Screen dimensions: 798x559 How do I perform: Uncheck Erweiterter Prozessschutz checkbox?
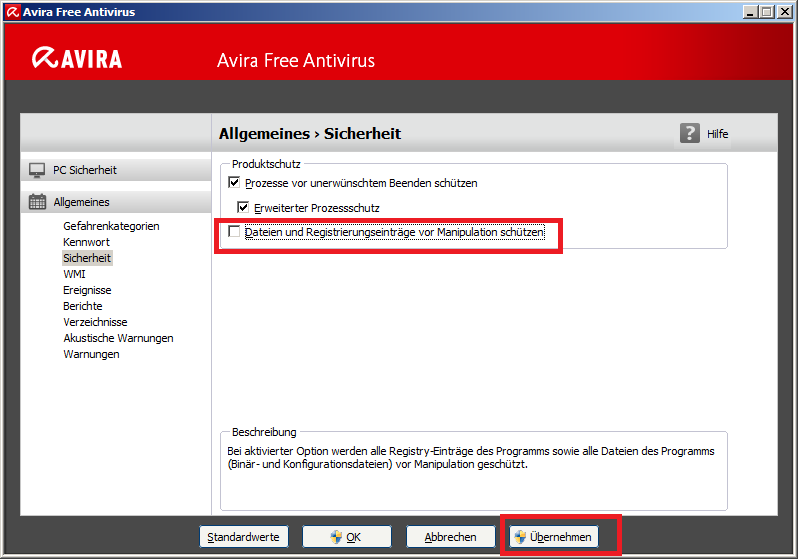click(243, 207)
